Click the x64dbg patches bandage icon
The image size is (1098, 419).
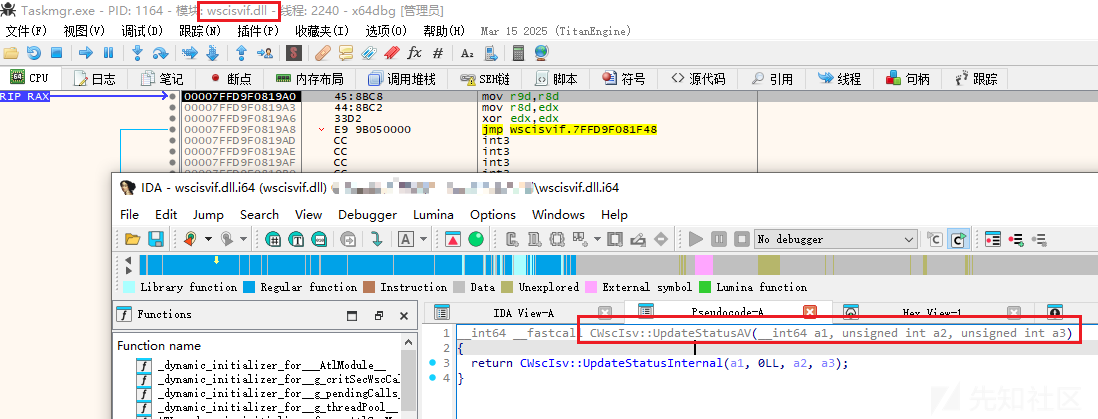pyautogui.click(x=323, y=53)
